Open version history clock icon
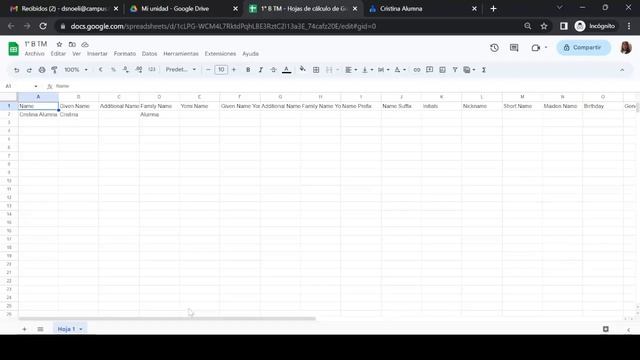Viewport: 640px width, 360px height. [x=494, y=48]
